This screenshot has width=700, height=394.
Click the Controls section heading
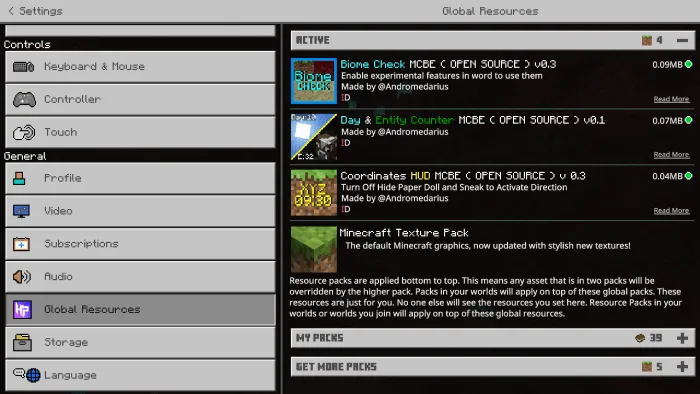click(x=27, y=45)
